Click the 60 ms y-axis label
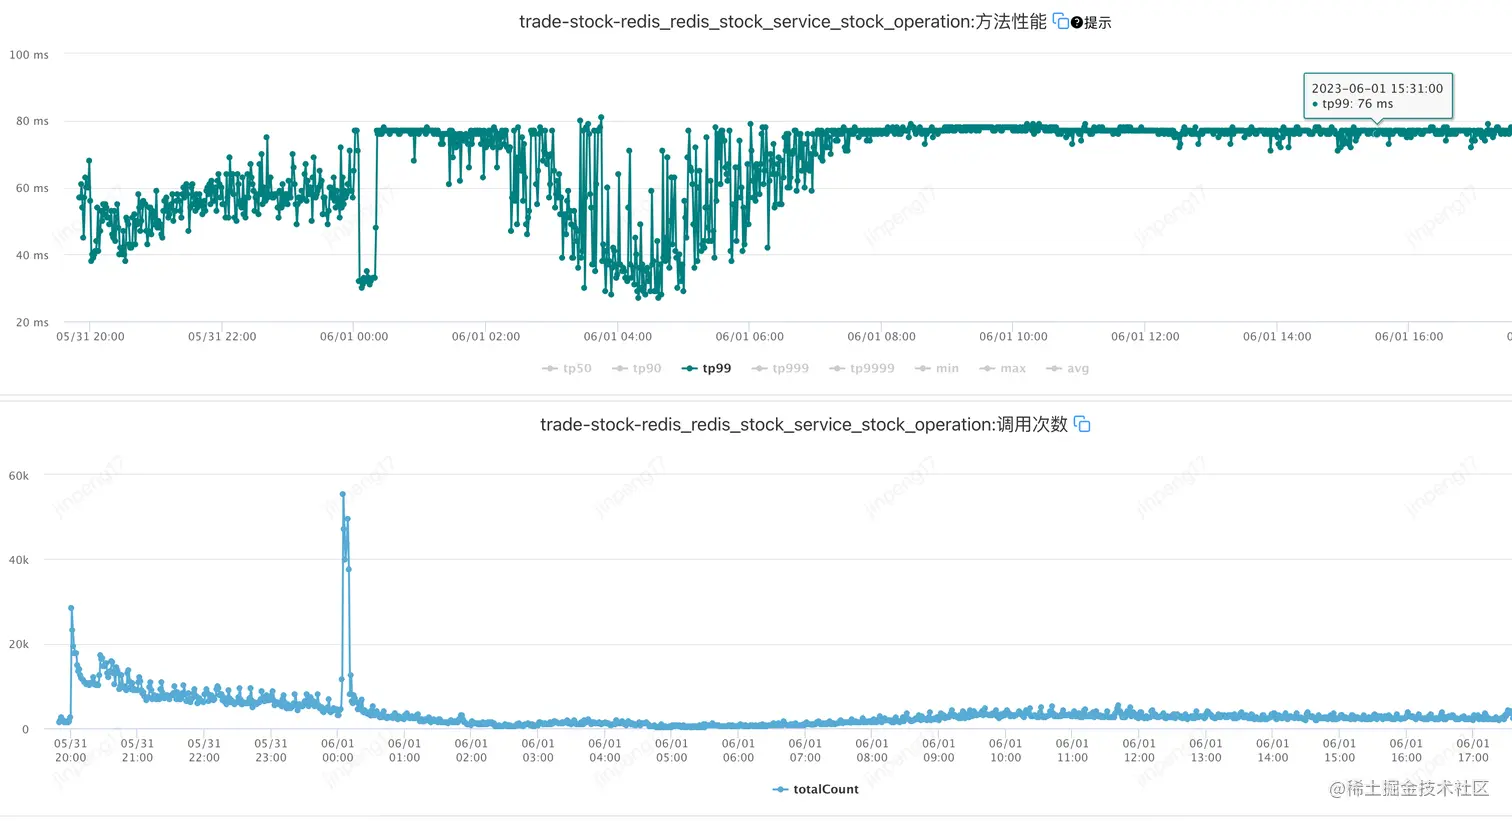This screenshot has width=1512, height=821. [x=32, y=188]
